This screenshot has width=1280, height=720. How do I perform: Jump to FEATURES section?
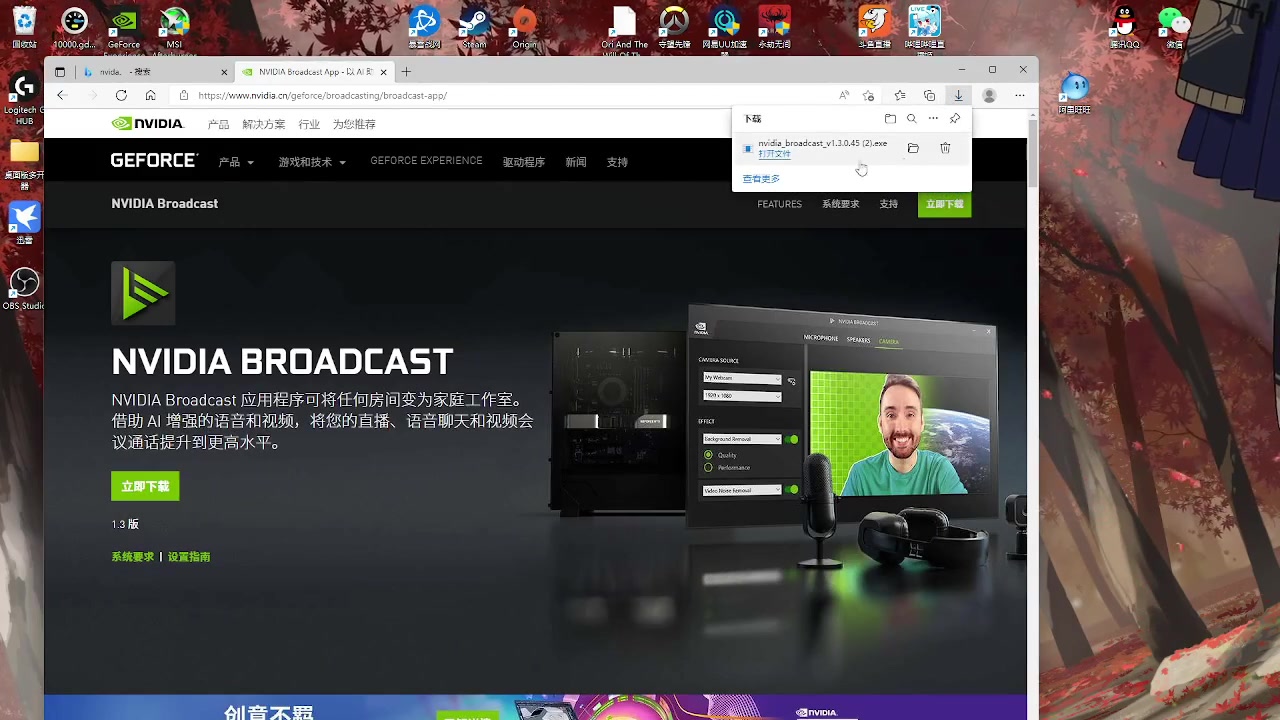pos(779,204)
